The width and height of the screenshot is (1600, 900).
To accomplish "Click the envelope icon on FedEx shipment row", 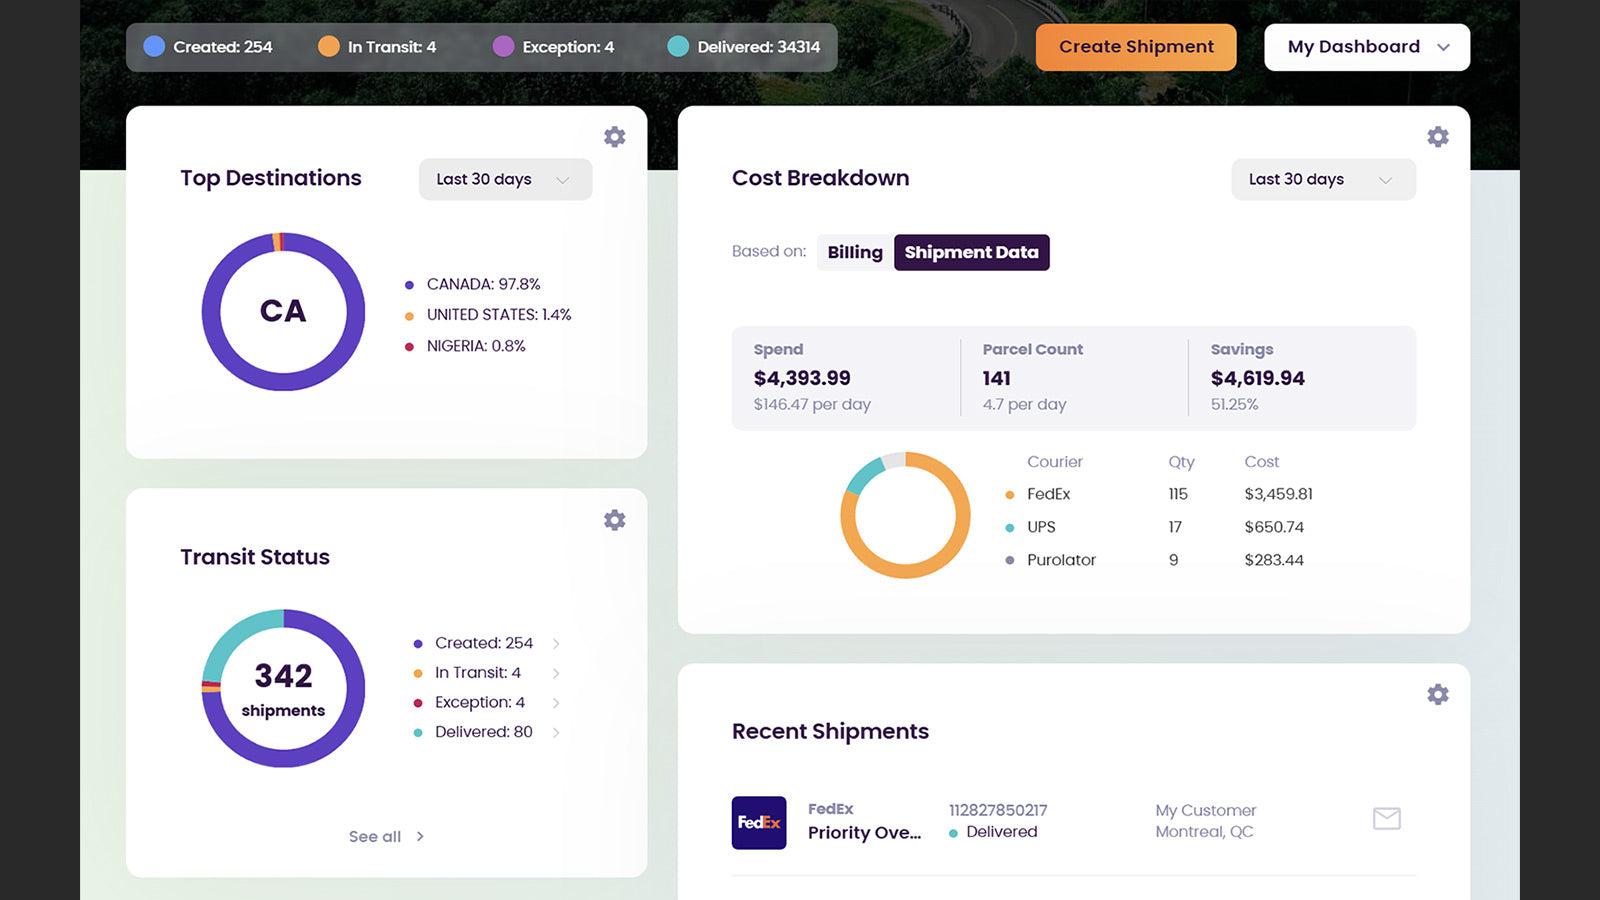I will (1386, 818).
